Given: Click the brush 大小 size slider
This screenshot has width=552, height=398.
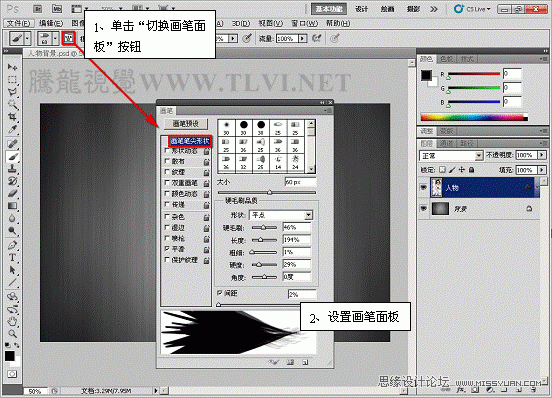Looking at the screenshot, I should [x=267, y=192].
